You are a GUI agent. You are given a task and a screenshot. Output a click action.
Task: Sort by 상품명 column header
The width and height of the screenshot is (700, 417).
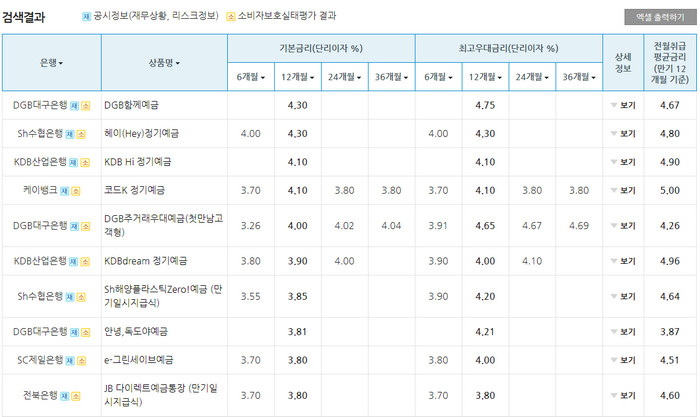point(164,63)
